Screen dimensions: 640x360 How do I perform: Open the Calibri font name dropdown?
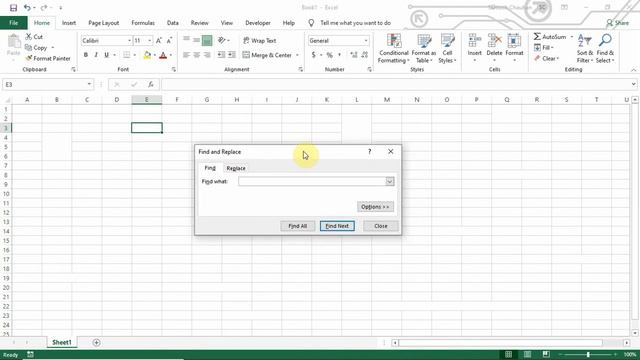pos(129,40)
